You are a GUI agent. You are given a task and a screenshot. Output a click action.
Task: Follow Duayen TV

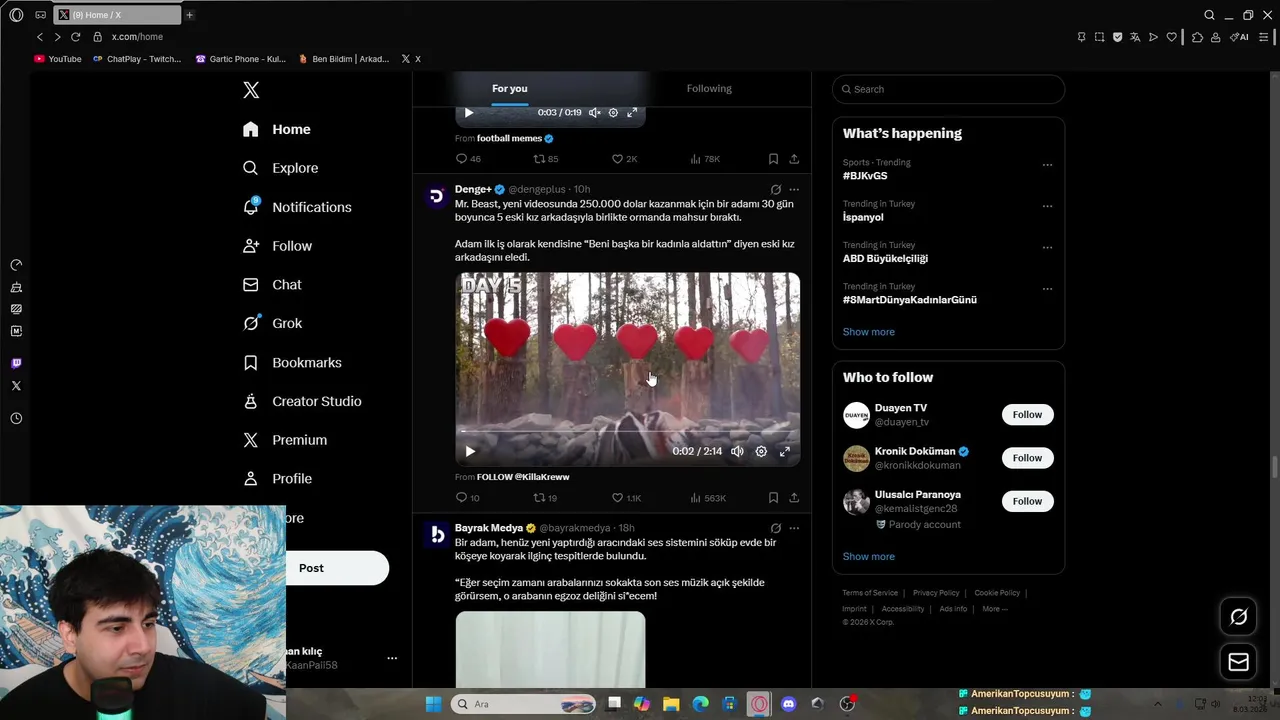(1027, 415)
